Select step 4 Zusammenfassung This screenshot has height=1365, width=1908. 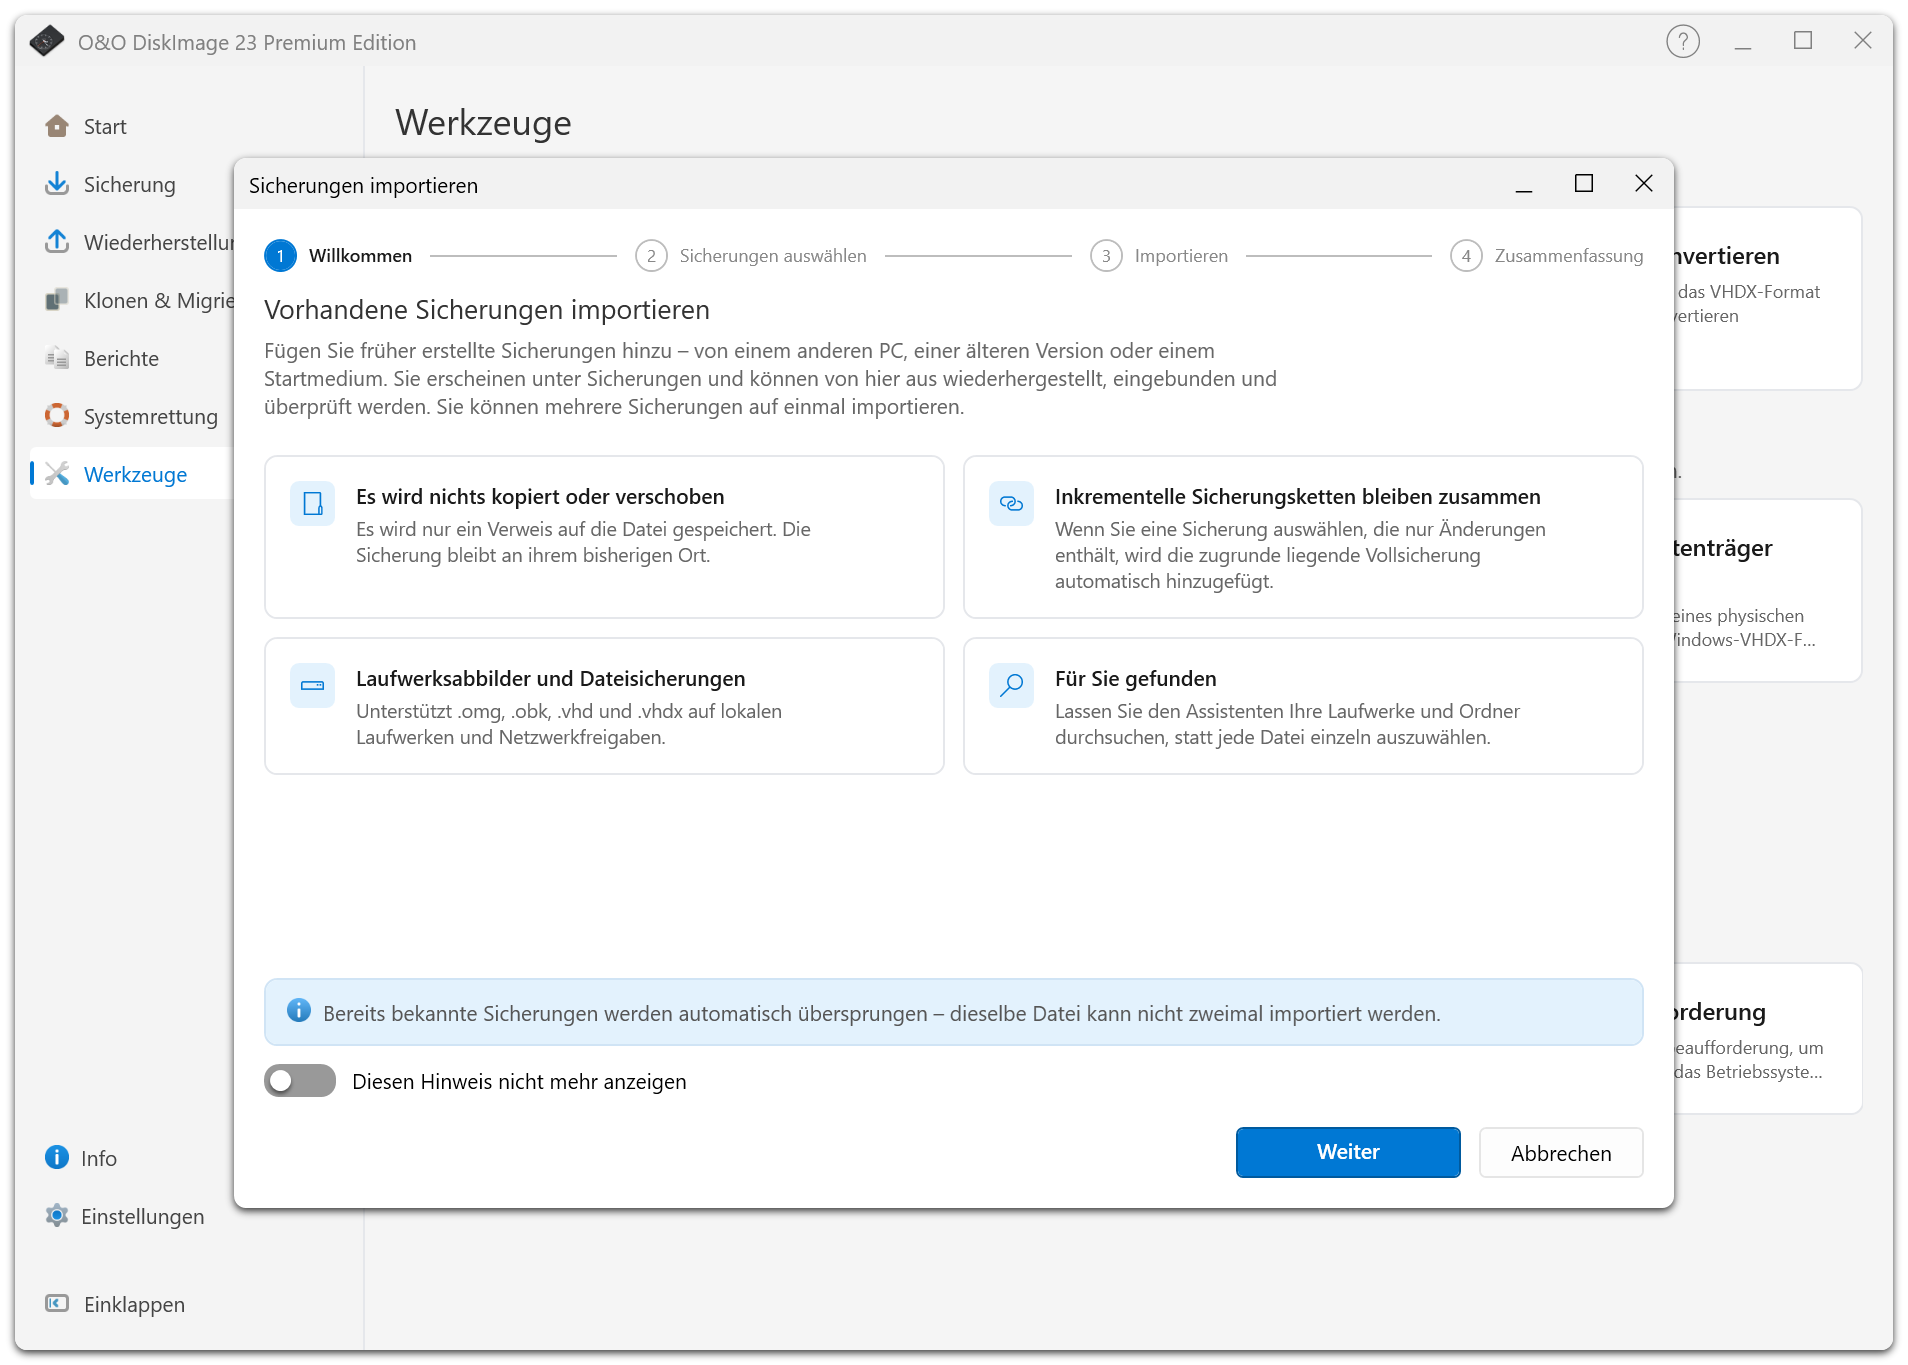[1547, 256]
